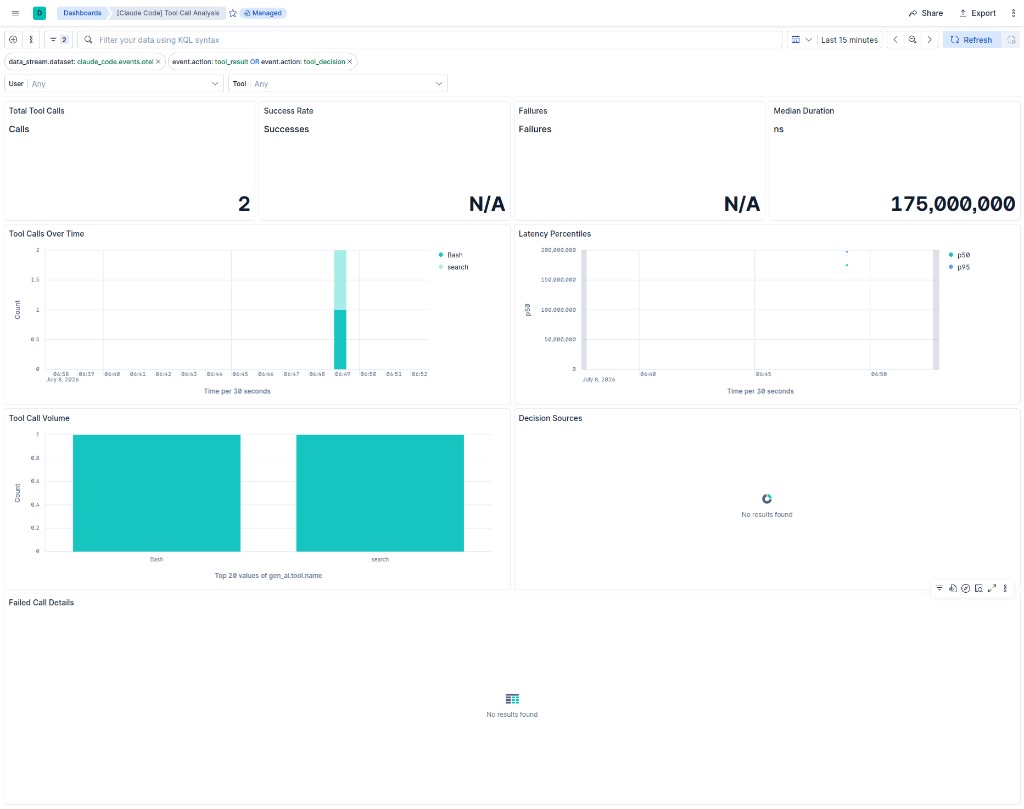Open the Last 15 minutes time picker
This screenshot has height=809, width=1024.
coord(849,40)
